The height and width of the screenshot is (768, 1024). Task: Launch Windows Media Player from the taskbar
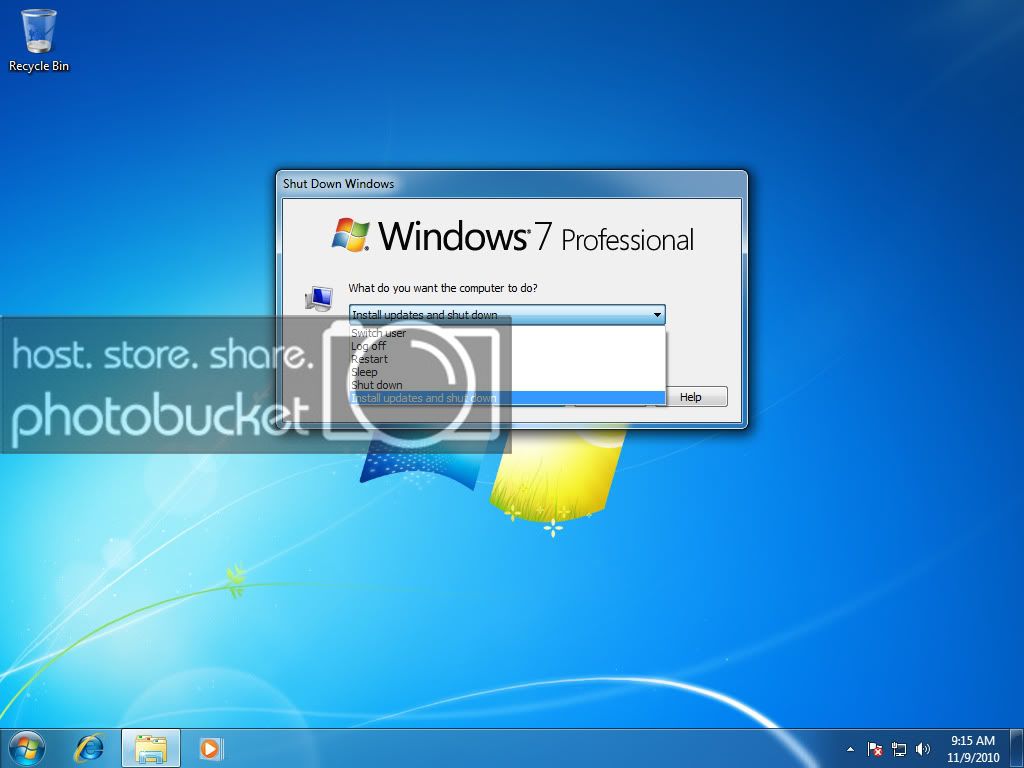(x=210, y=747)
